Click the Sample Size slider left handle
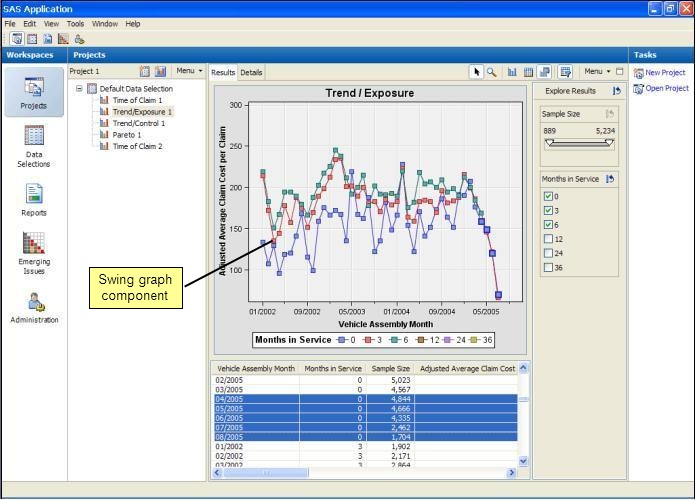 click(550, 142)
